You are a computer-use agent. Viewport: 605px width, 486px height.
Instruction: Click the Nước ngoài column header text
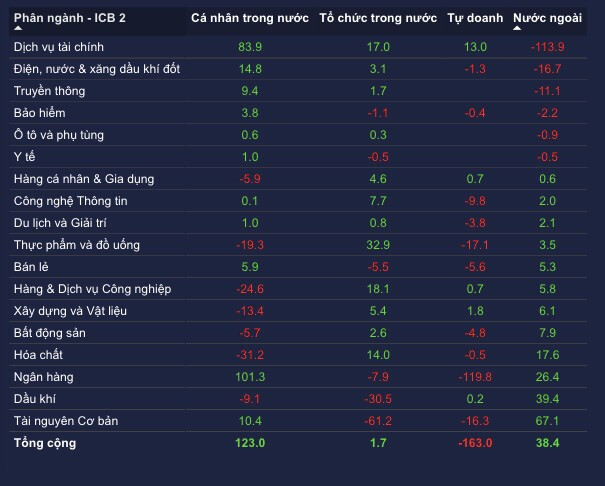pyautogui.click(x=549, y=18)
